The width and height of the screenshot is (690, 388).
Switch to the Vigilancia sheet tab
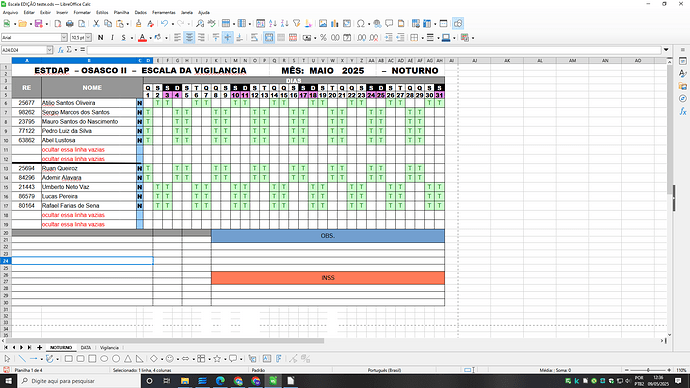click(x=109, y=348)
